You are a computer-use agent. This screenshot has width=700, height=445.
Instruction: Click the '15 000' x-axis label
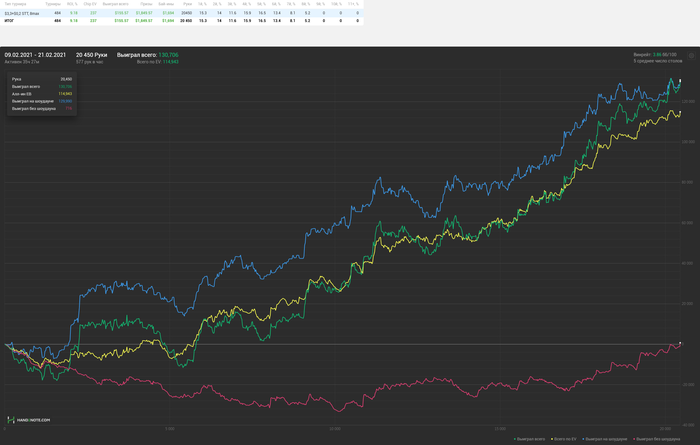tap(500, 428)
